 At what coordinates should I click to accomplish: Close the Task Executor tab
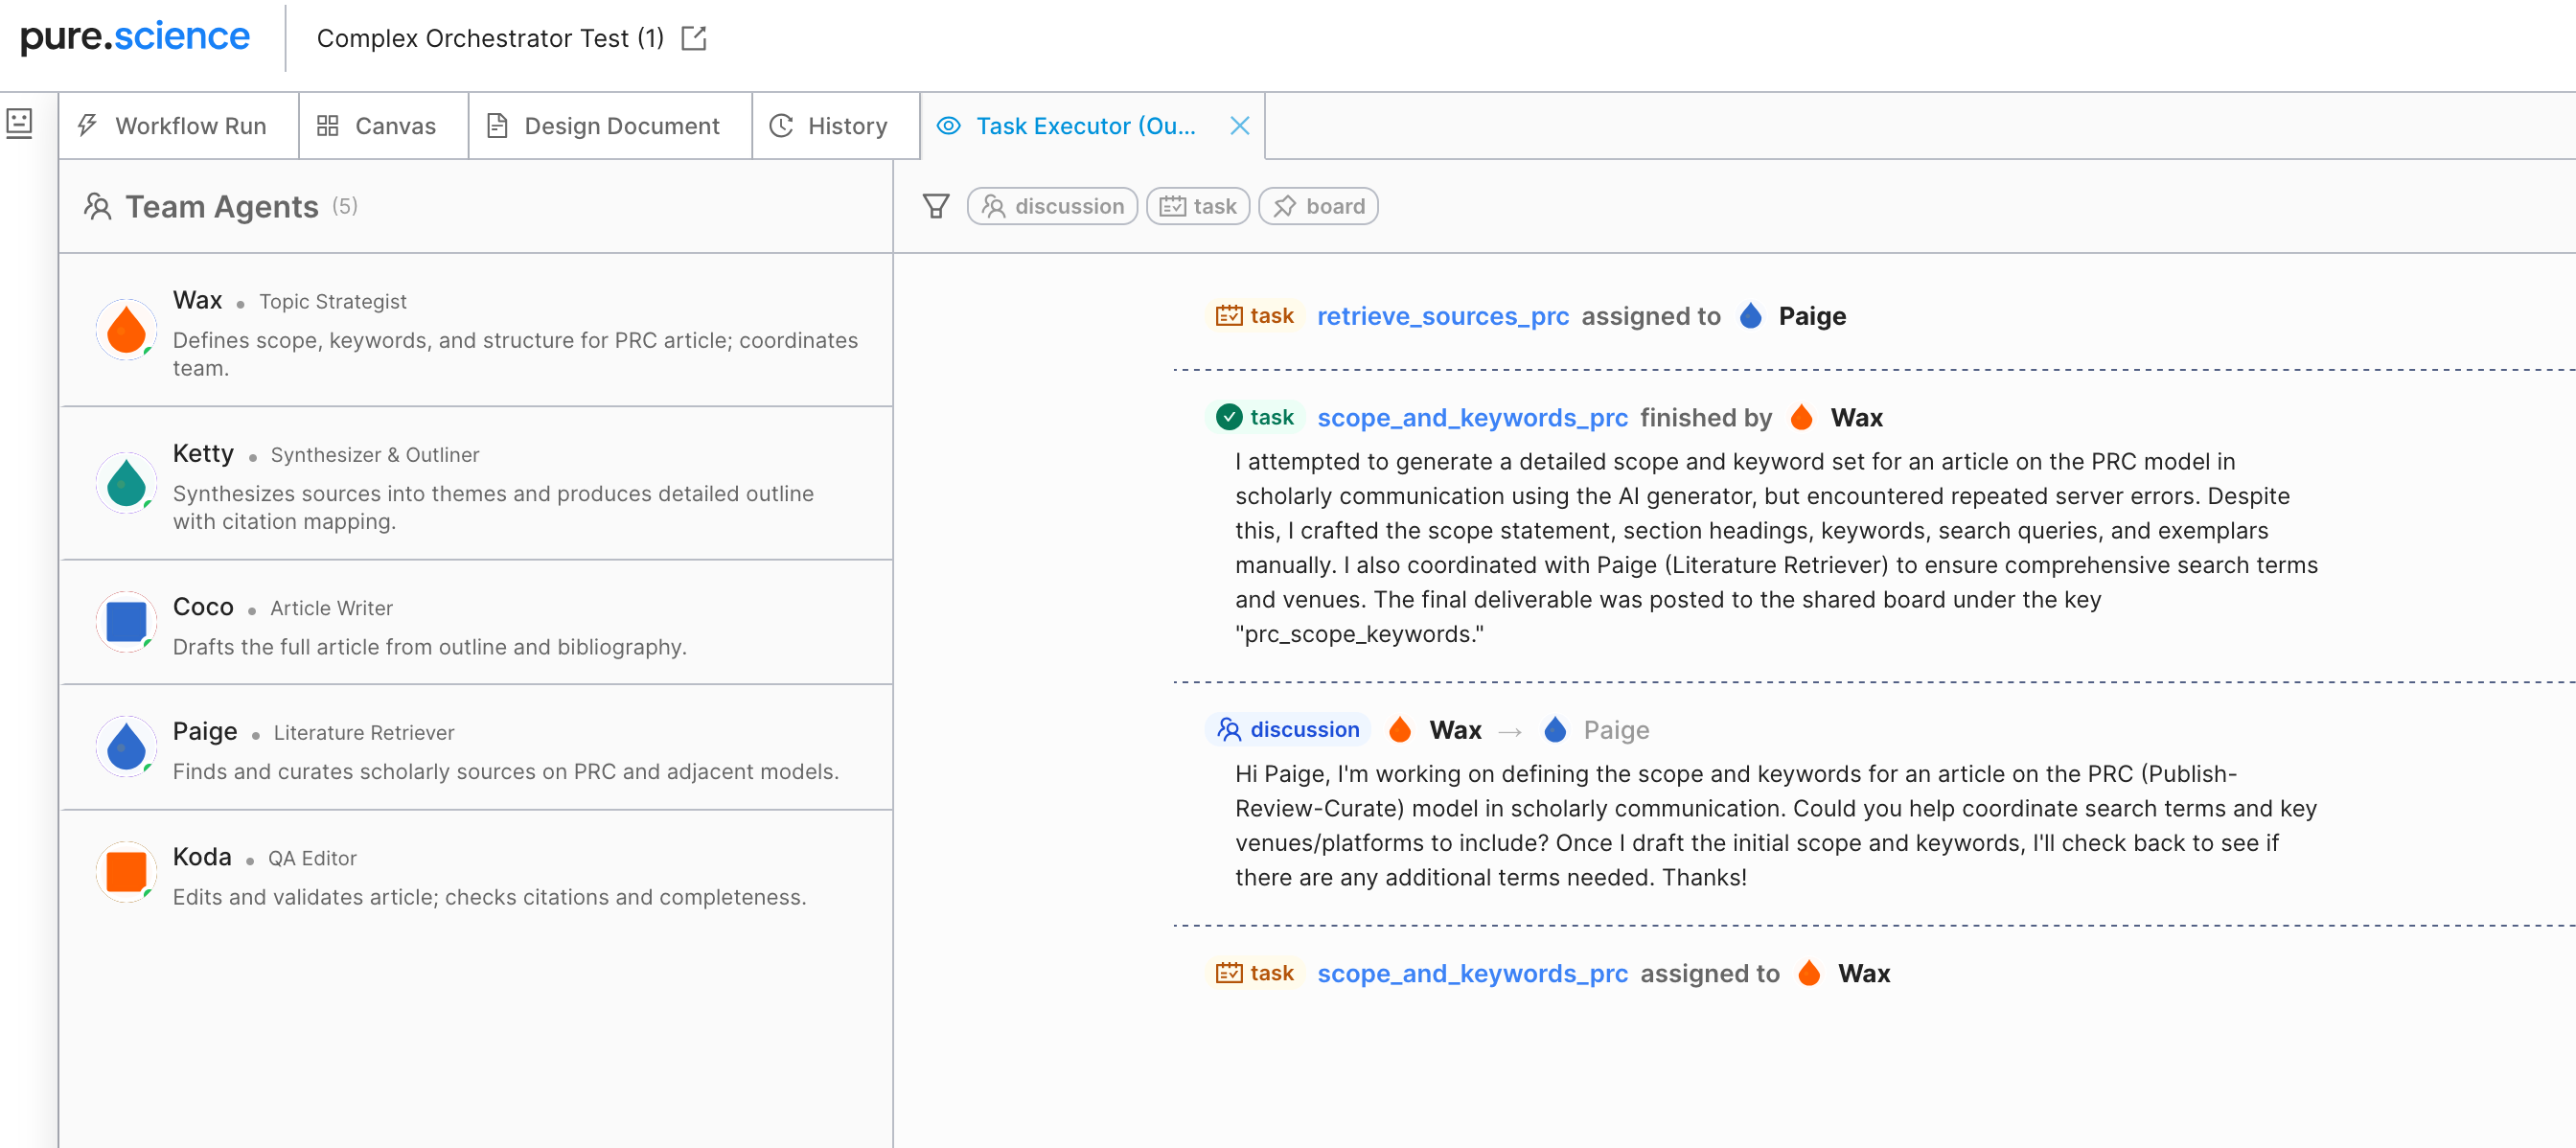click(x=1239, y=126)
